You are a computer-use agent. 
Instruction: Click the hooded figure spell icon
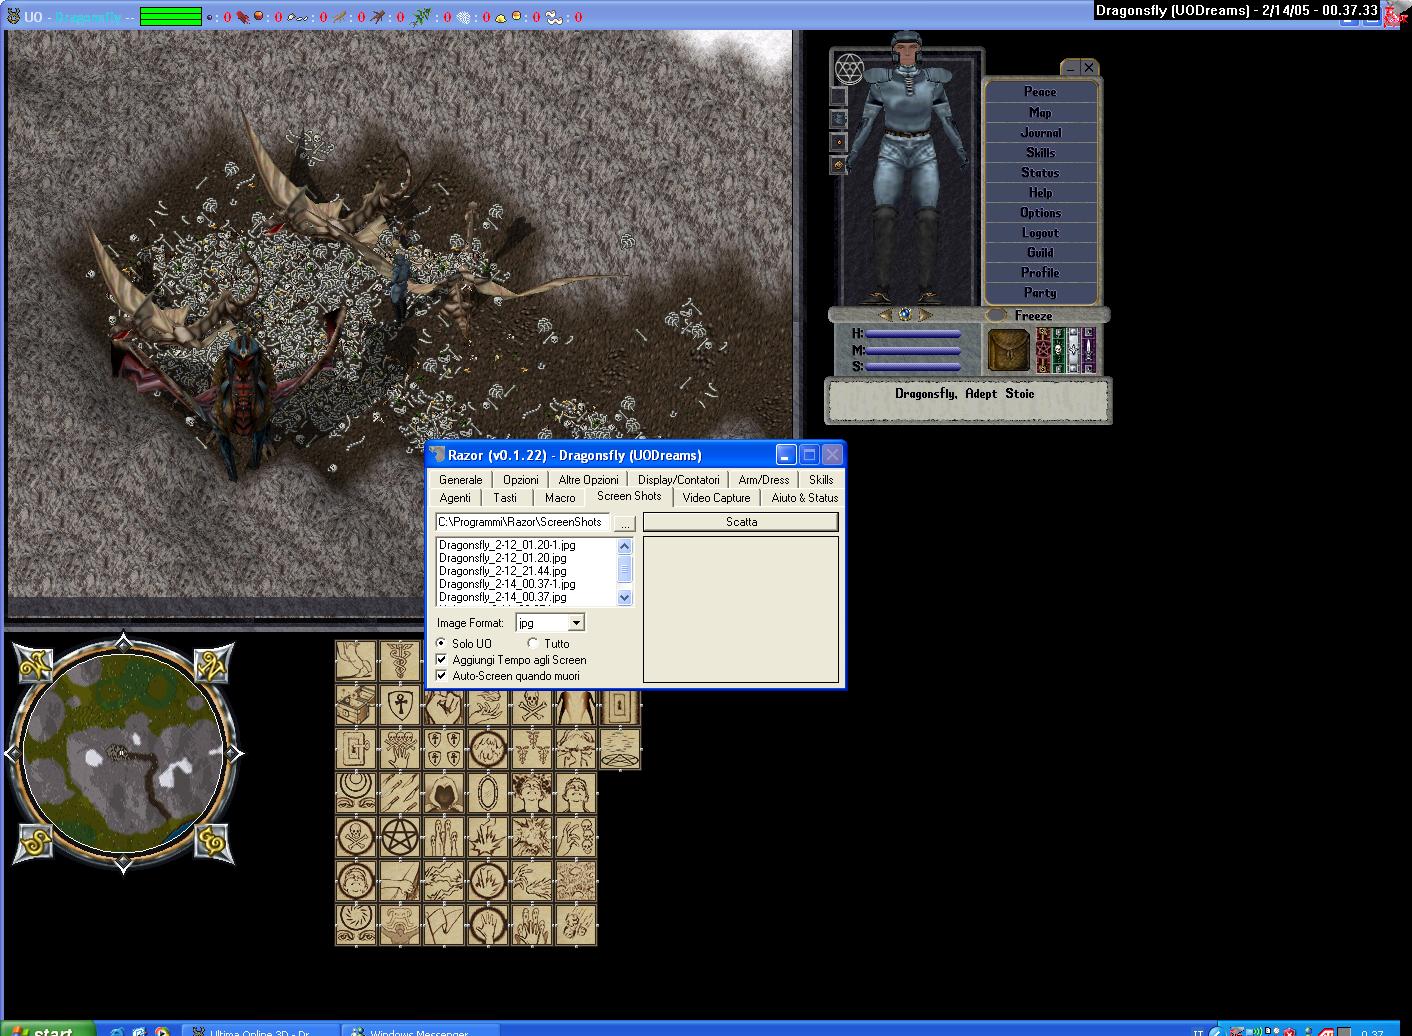click(444, 794)
